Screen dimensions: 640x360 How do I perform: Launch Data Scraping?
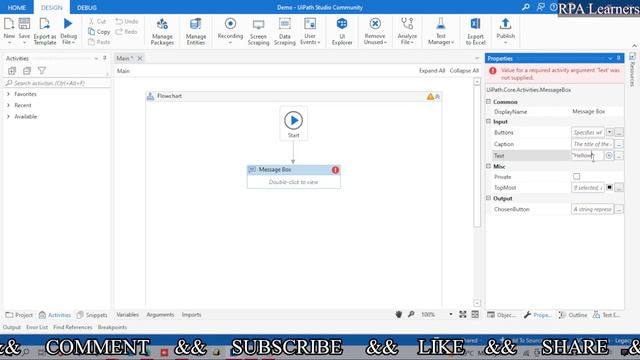click(284, 31)
